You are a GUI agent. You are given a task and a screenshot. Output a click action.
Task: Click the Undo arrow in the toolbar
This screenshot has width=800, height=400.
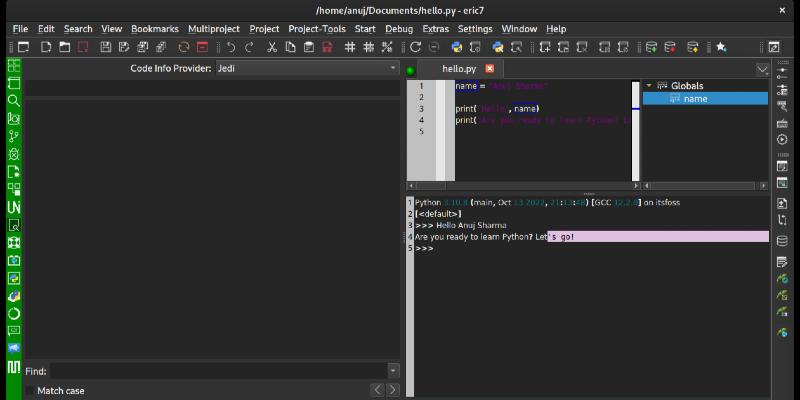[x=232, y=47]
